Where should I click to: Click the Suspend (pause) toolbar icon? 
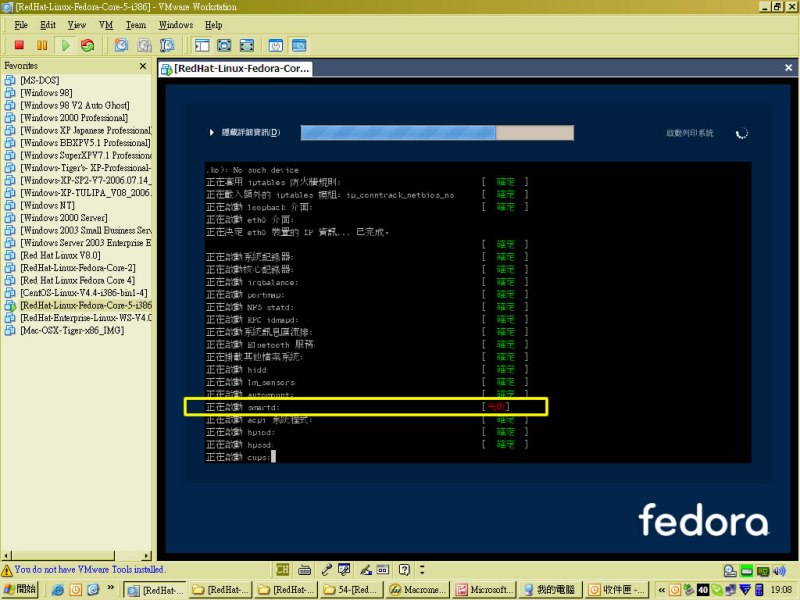pyautogui.click(x=42, y=45)
